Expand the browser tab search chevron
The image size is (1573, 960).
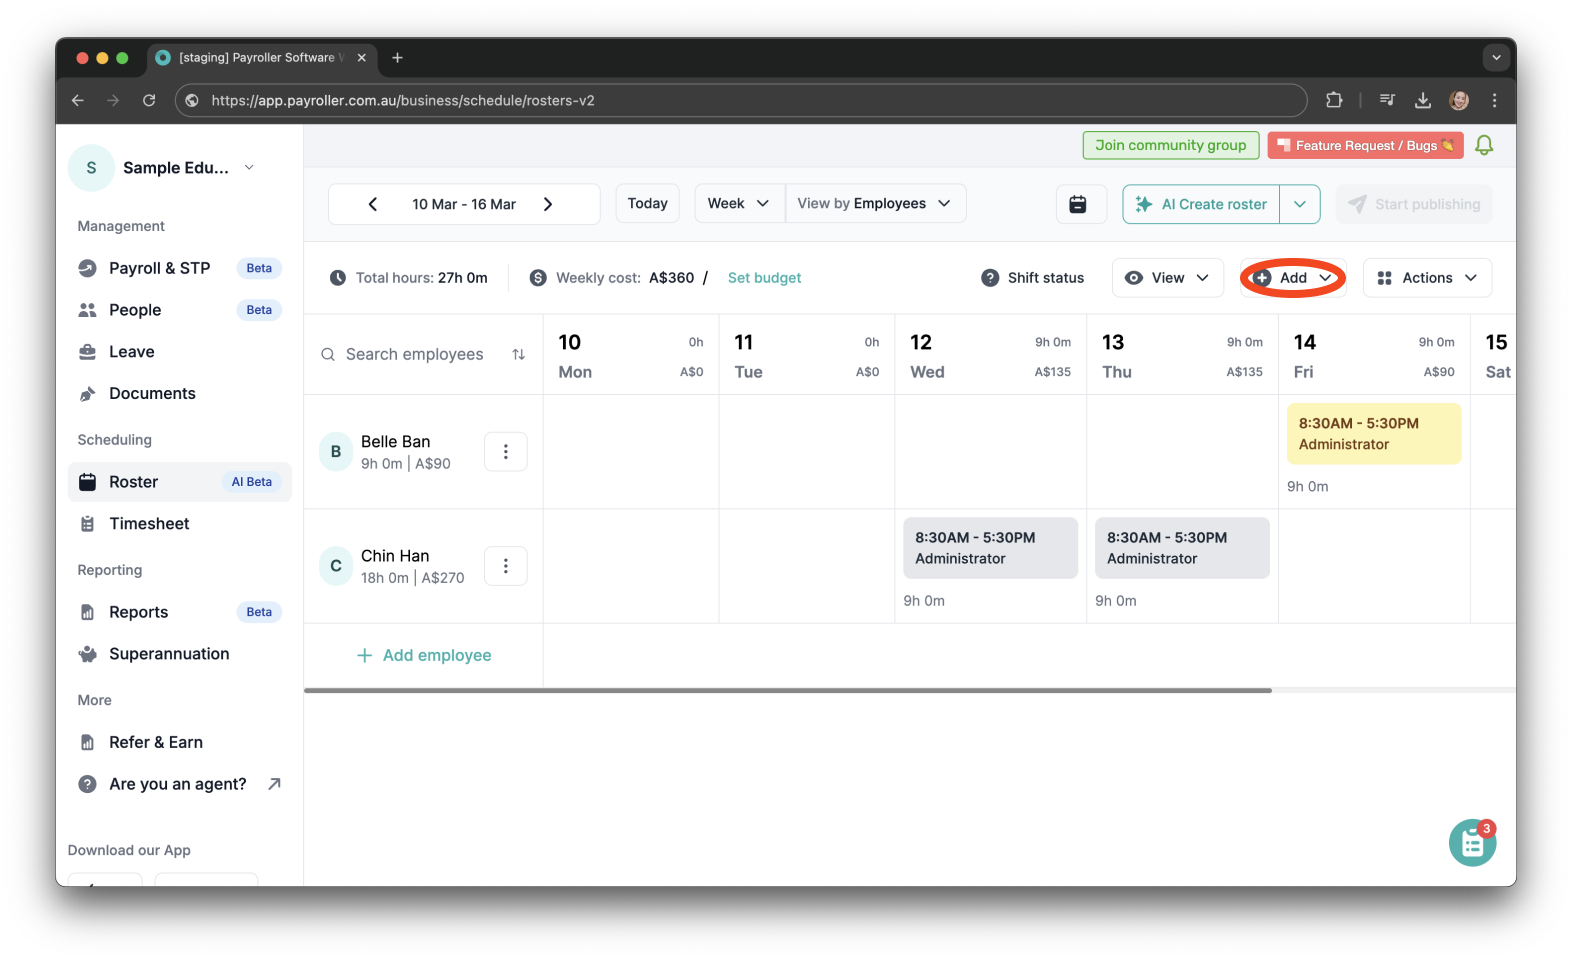(1496, 58)
